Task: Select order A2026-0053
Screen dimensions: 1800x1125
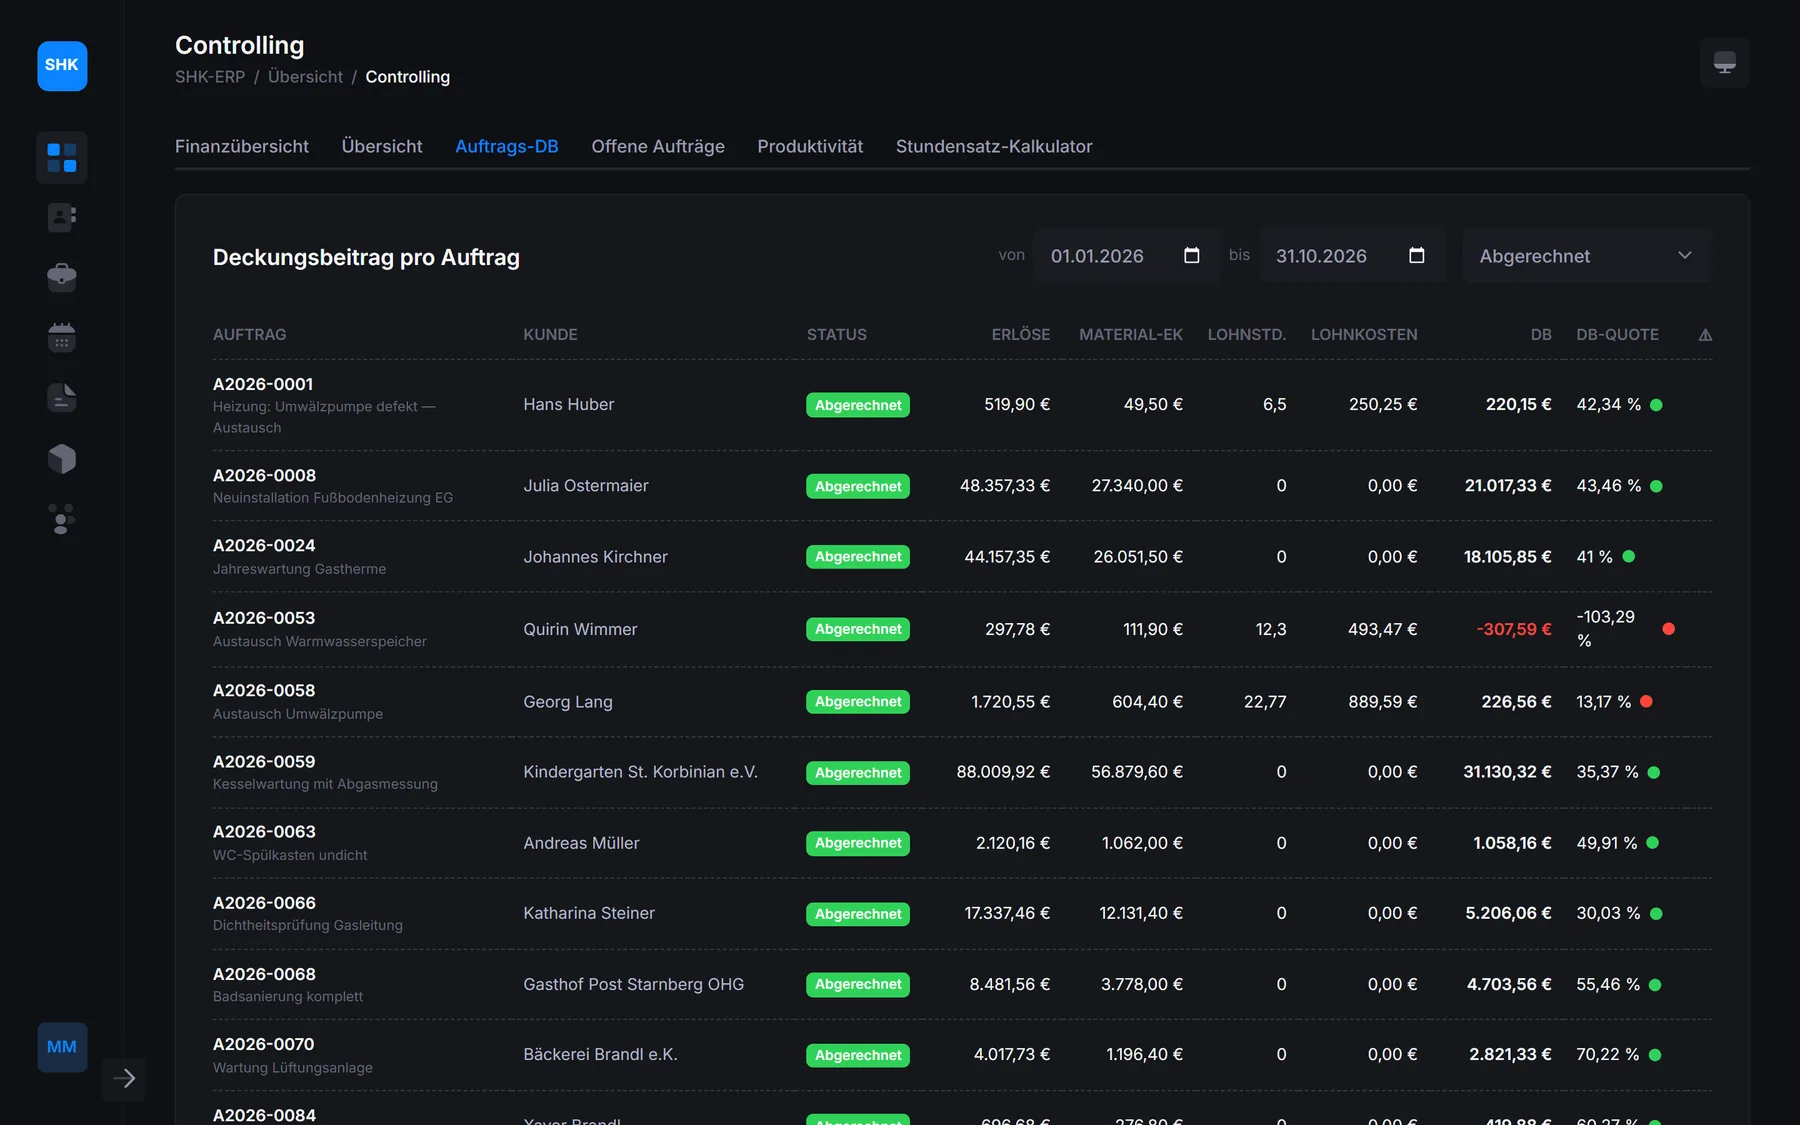Action: point(264,618)
